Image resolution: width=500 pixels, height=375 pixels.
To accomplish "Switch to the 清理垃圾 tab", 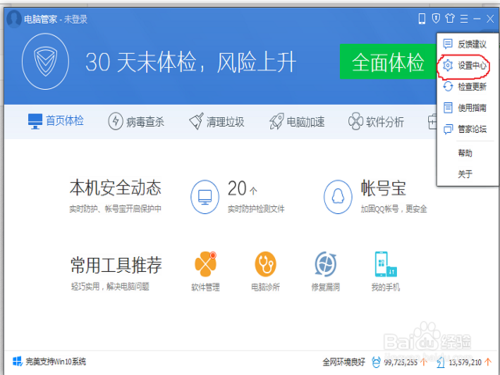I will pyautogui.click(x=217, y=122).
